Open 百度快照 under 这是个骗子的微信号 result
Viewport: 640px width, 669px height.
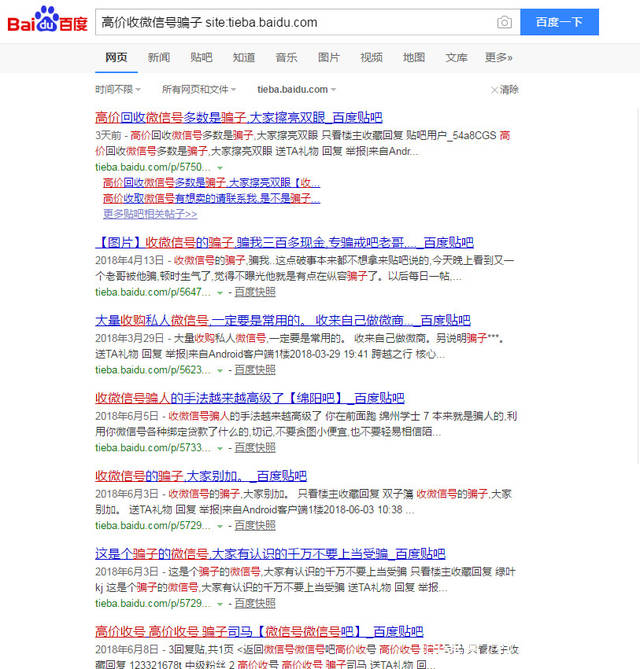[x=255, y=603]
